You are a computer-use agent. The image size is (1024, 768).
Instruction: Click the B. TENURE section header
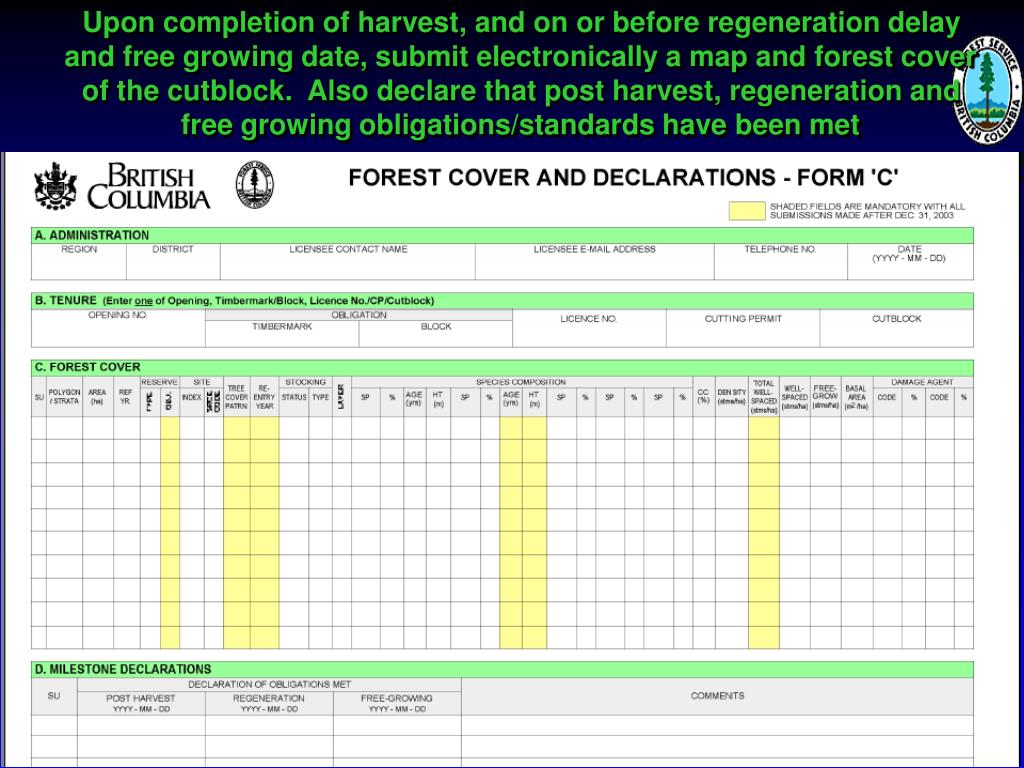coord(502,300)
